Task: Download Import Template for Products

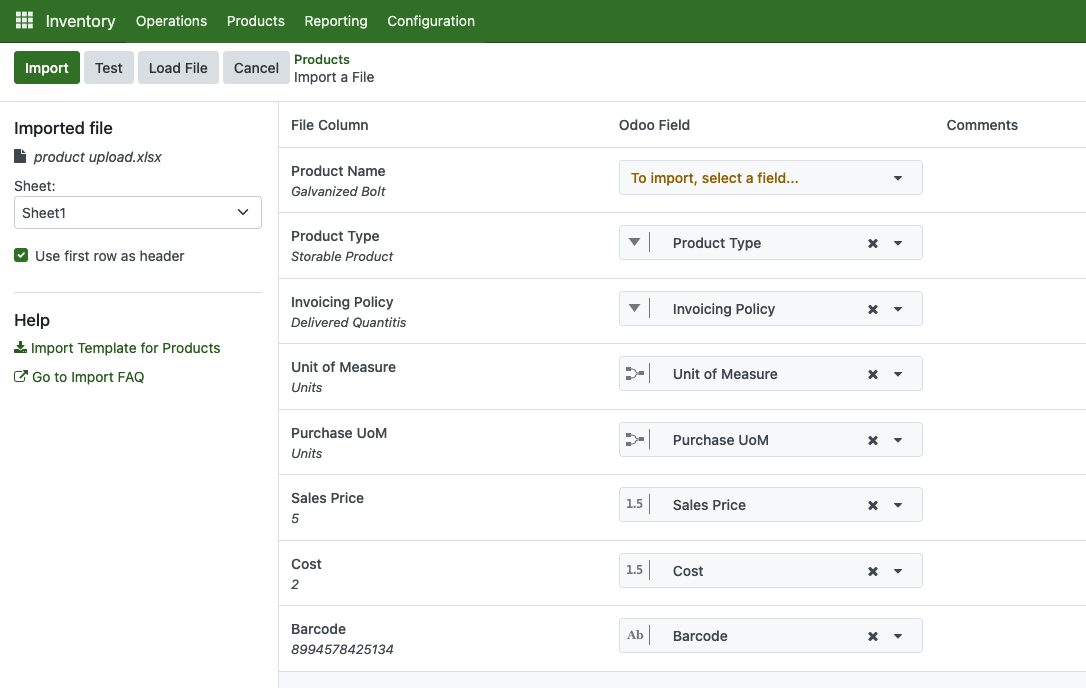Action: (125, 348)
